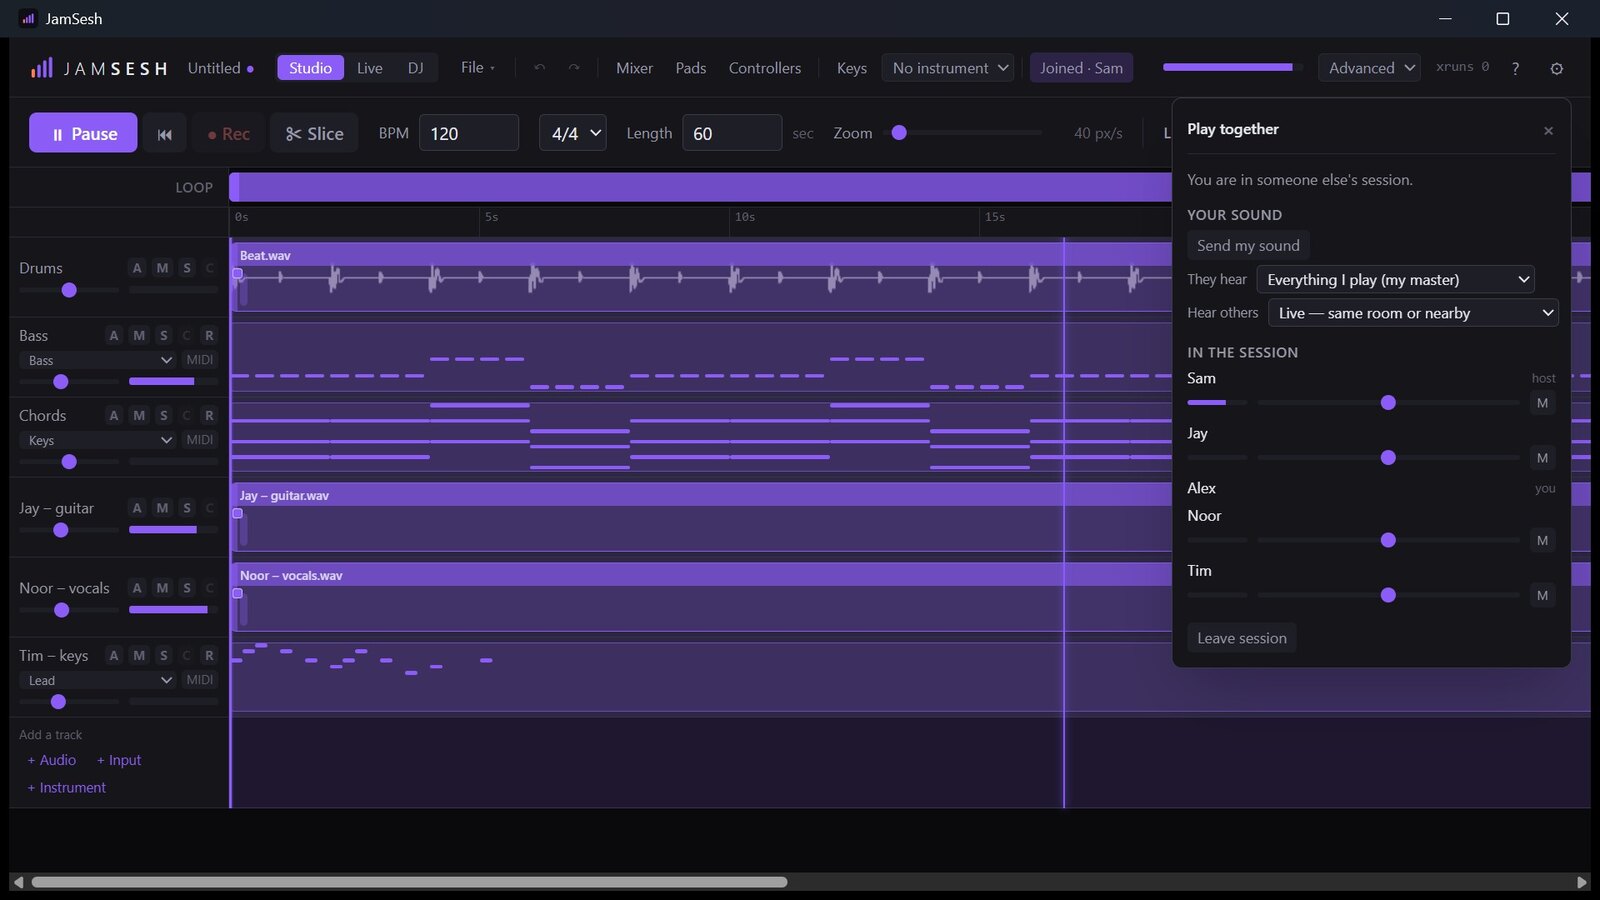Viewport: 1600px width, 900px height.
Task: Open the They hear dropdown
Action: tap(1396, 280)
